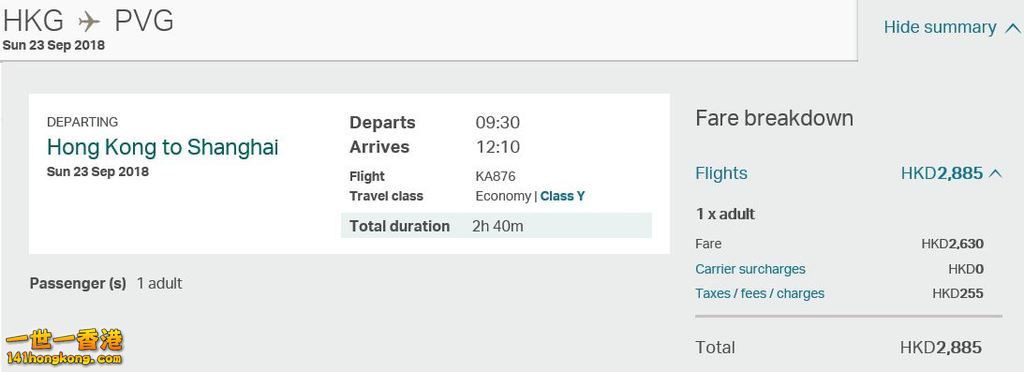Click the Total HKD2,885 amount
This screenshot has width=1024, height=372.
(940, 348)
